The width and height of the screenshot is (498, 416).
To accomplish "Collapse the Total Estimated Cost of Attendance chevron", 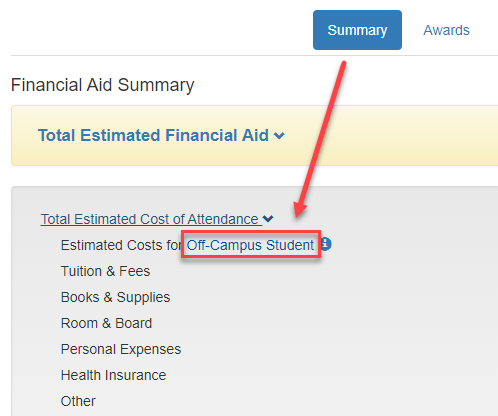I will [268, 219].
